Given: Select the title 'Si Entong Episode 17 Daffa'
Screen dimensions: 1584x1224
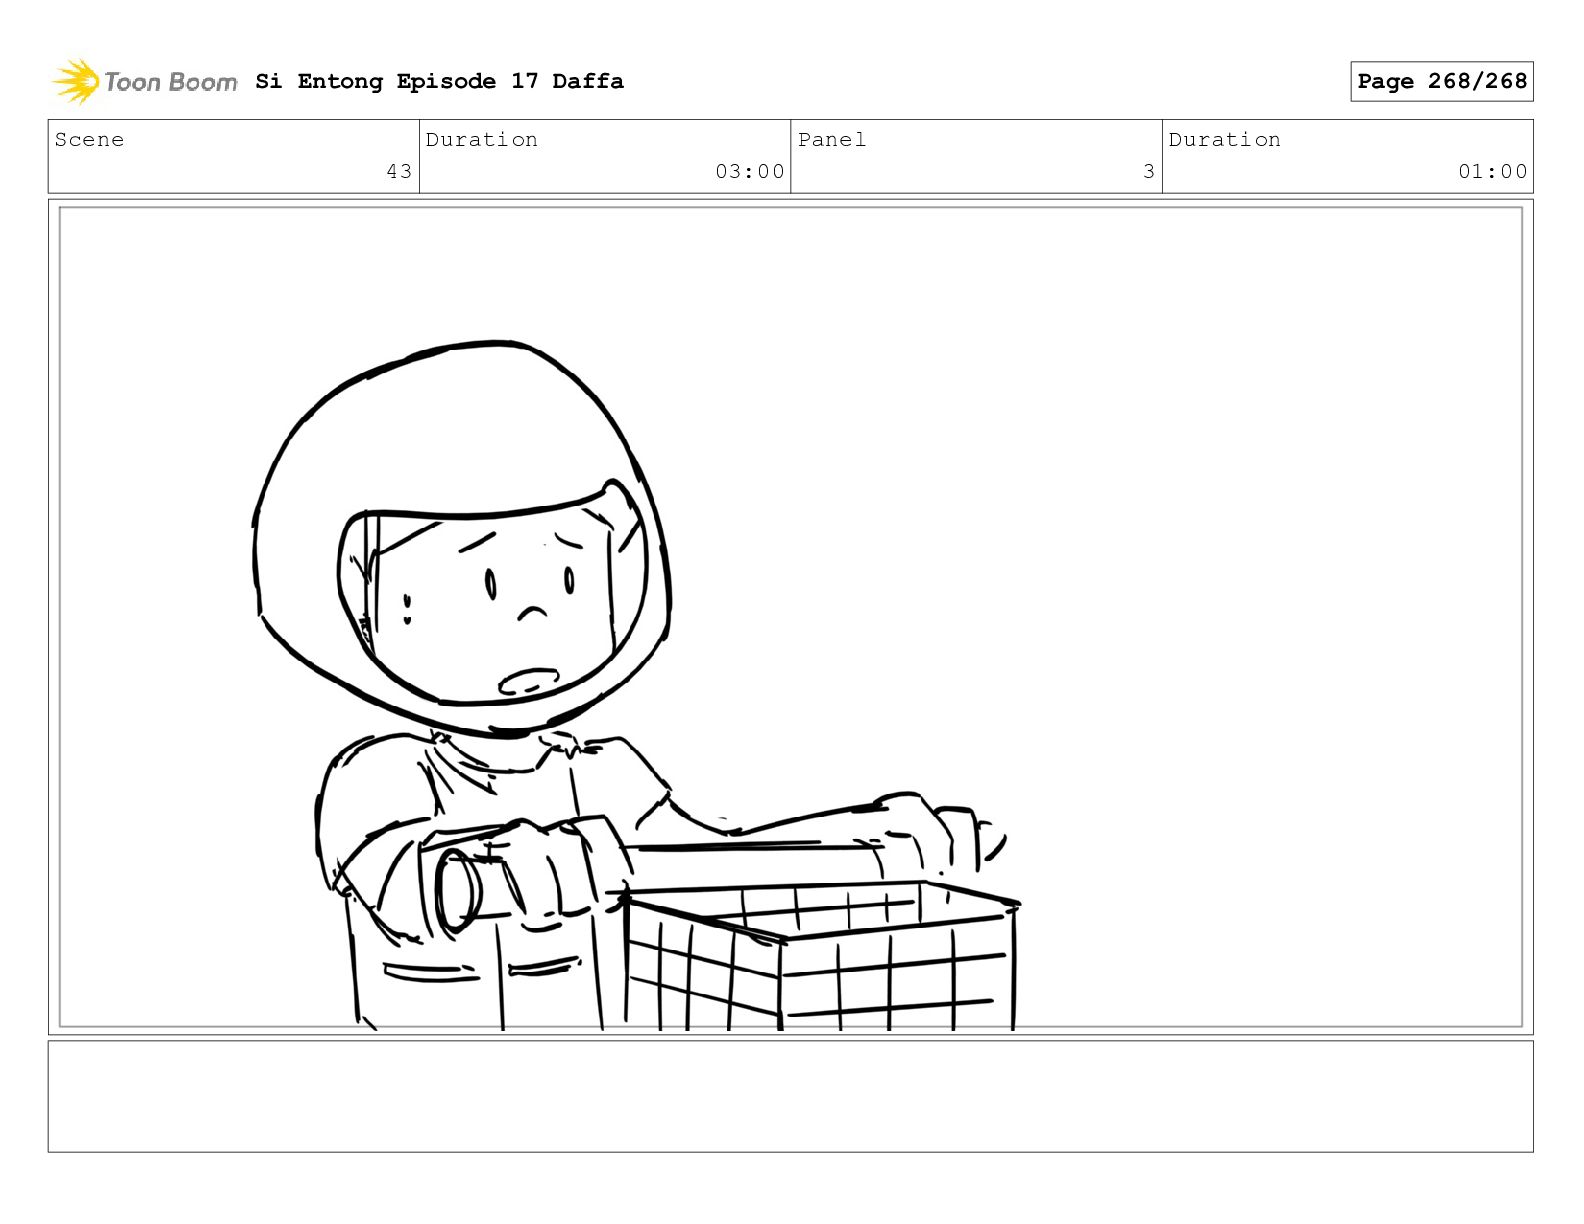Looking at the screenshot, I should click(439, 81).
